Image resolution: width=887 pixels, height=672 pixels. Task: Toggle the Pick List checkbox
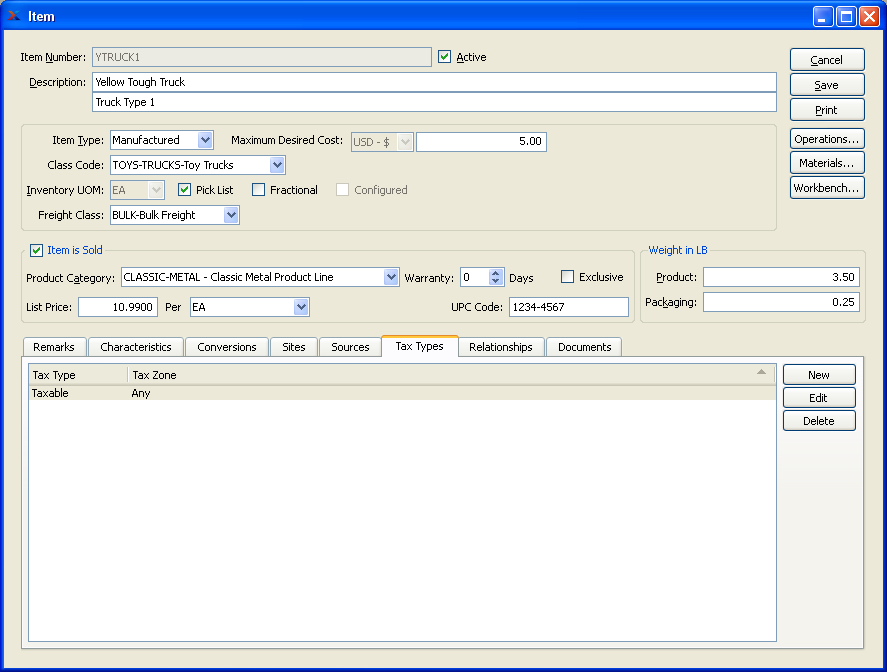pos(184,189)
